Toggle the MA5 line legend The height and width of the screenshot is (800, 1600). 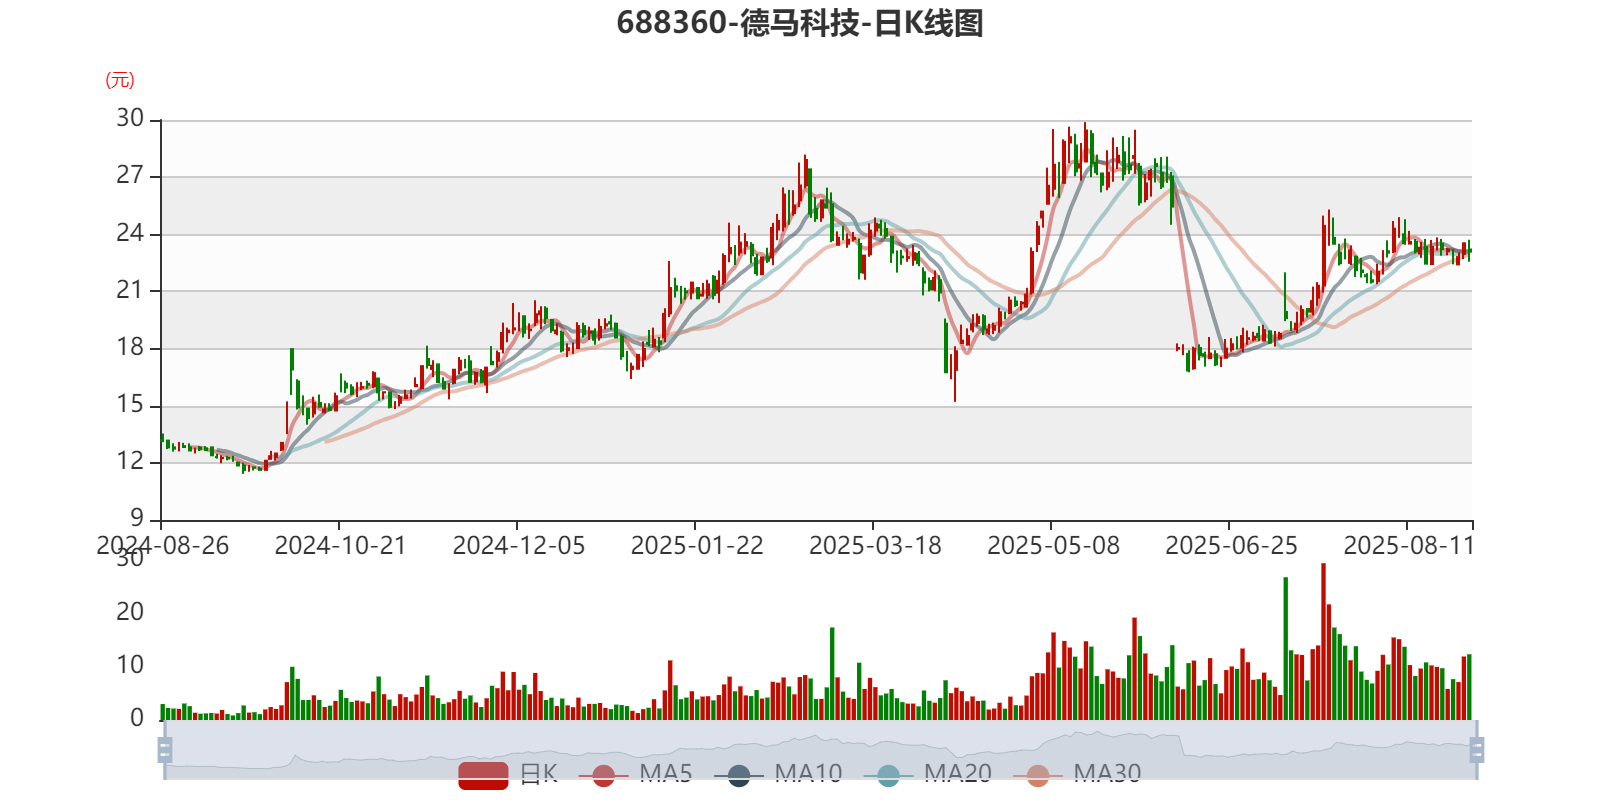[635, 774]
